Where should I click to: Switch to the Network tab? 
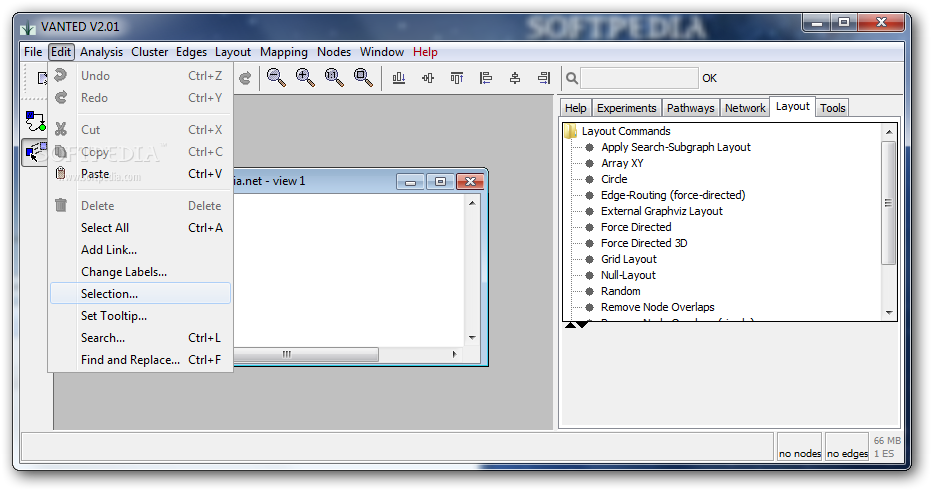click(745, 108)
